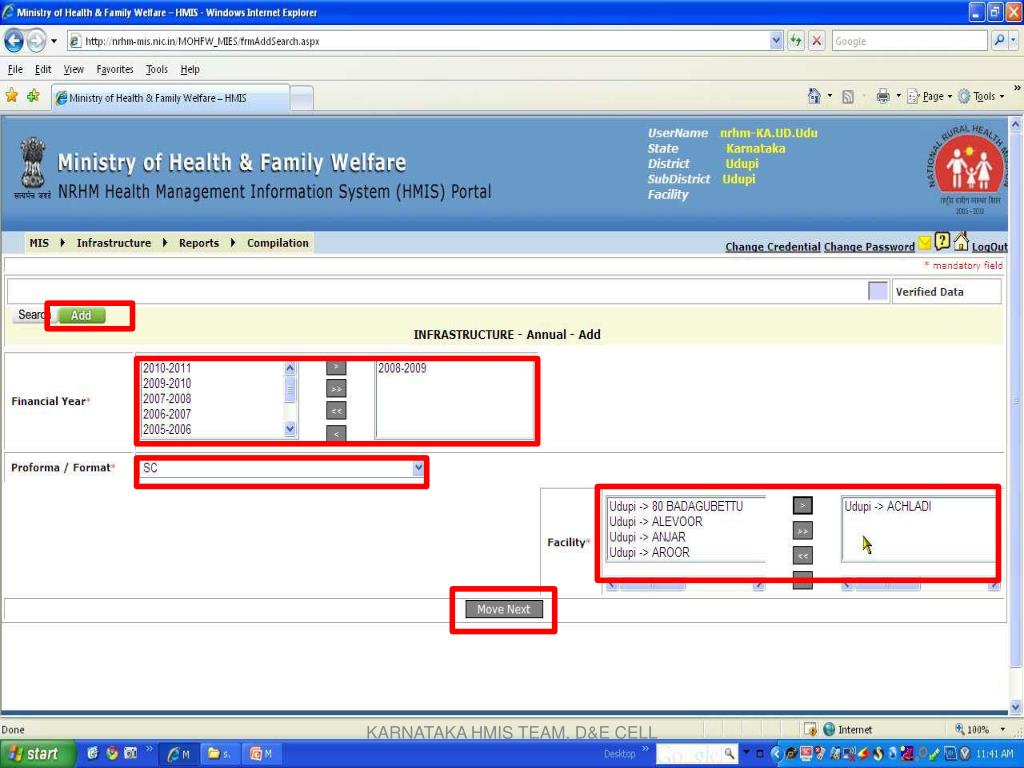The height and width of the screenshot is (768, 1024).
Task: Select 2008-2009 in chosen years list
Action: (402, 368)
